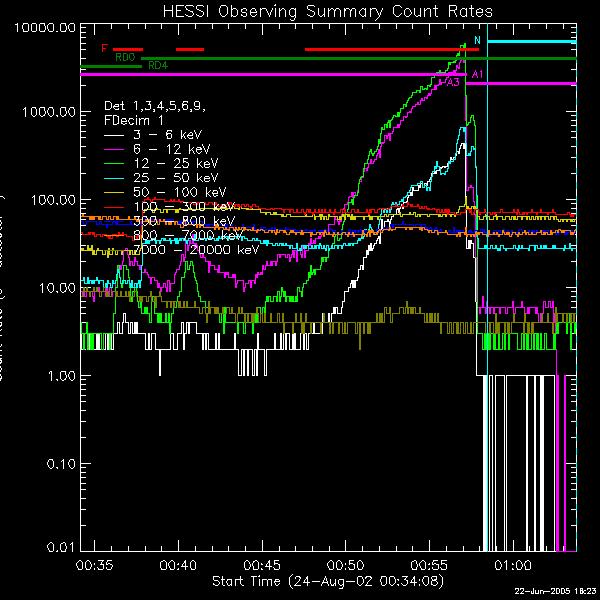Click the green RD4 flag label
Viewport: 600px width, 600px height.
158,66
